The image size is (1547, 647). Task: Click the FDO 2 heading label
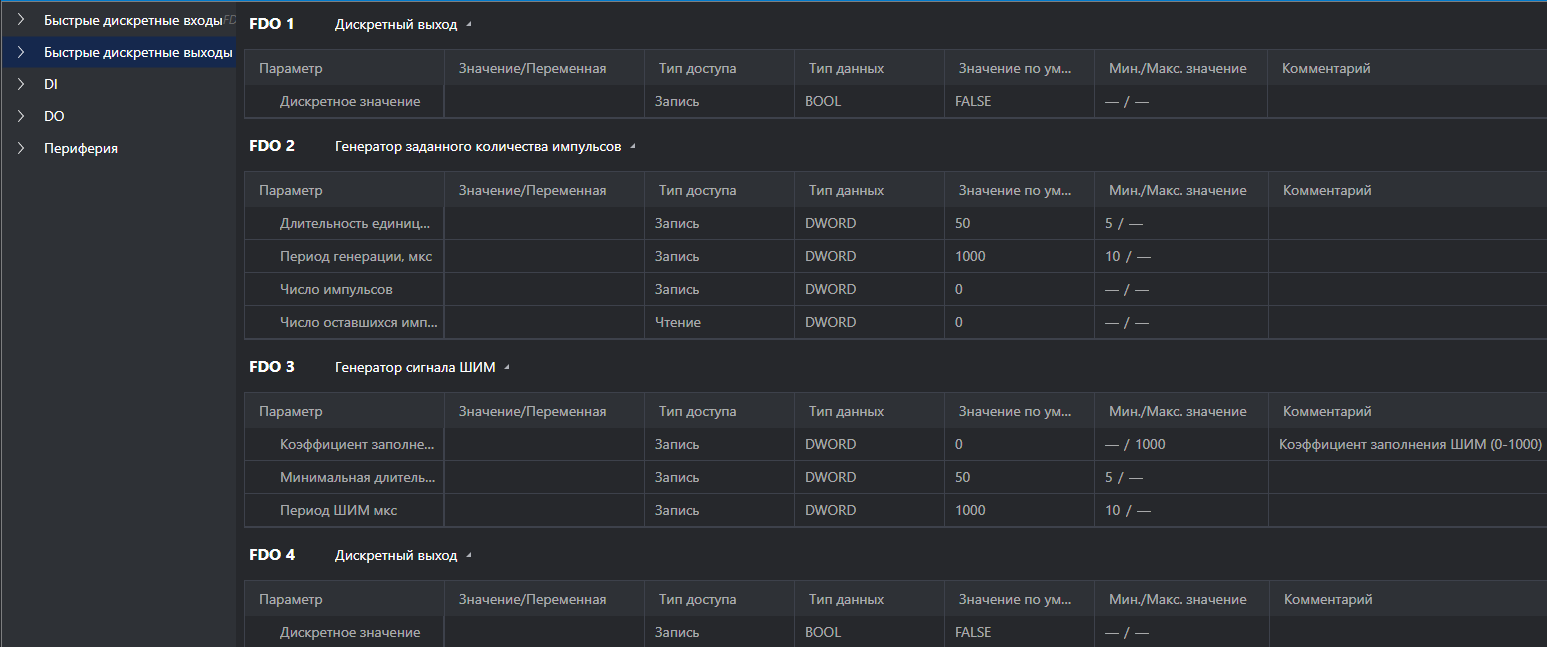[x=272, y=146]
